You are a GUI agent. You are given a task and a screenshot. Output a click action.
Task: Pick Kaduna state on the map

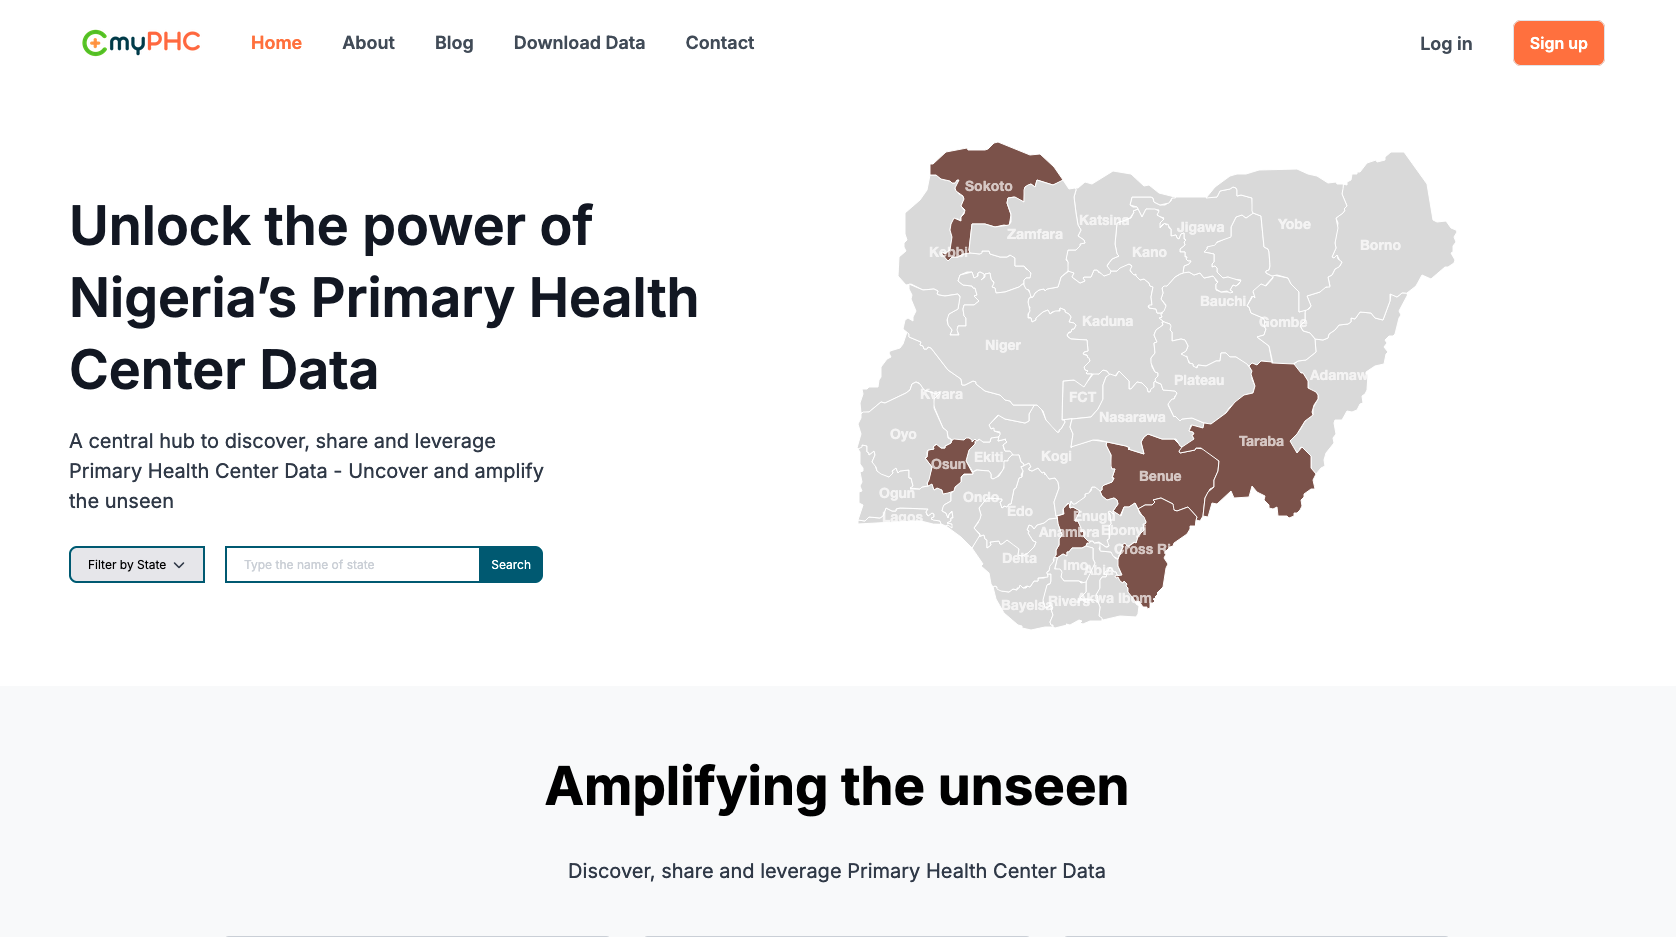[x=1108, y=320]
